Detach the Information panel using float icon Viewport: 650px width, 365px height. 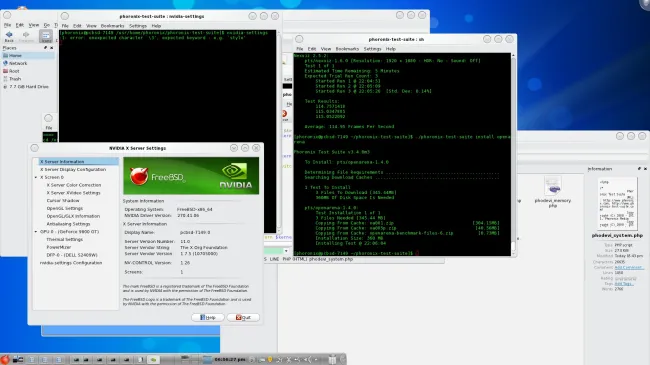point(639,169)
